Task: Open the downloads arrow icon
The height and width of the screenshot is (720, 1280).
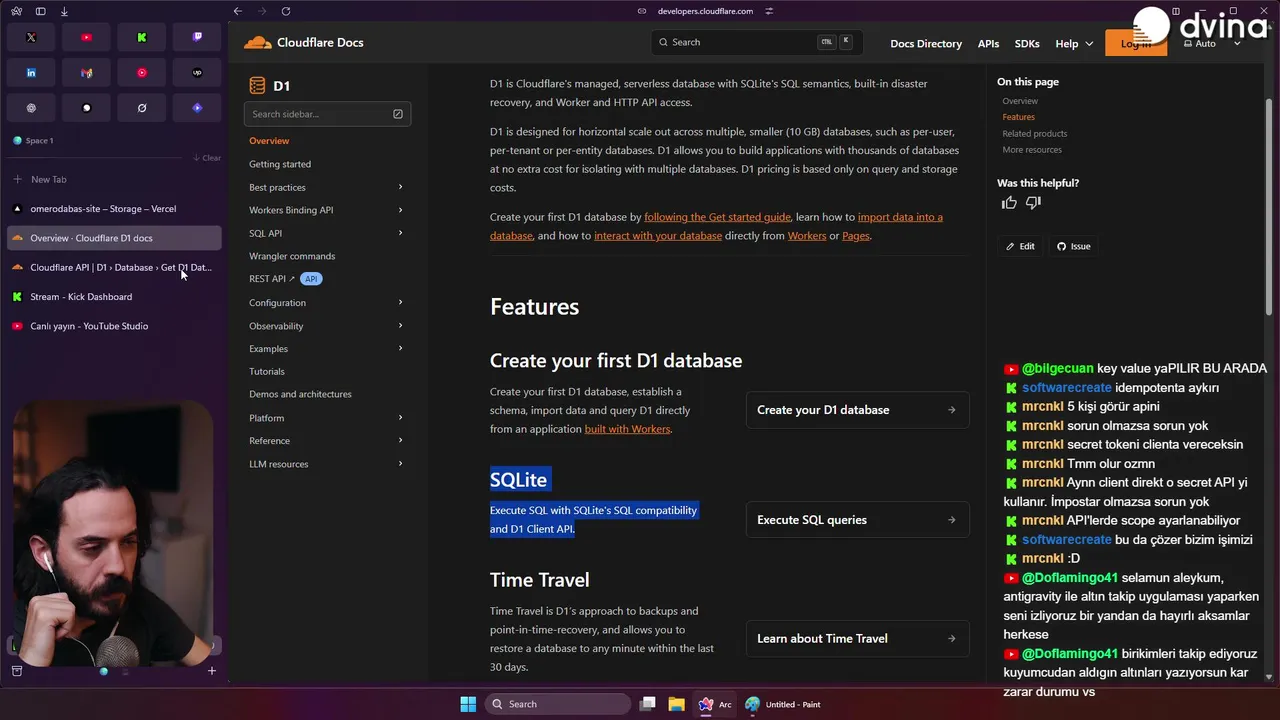Action: point(64,11)
